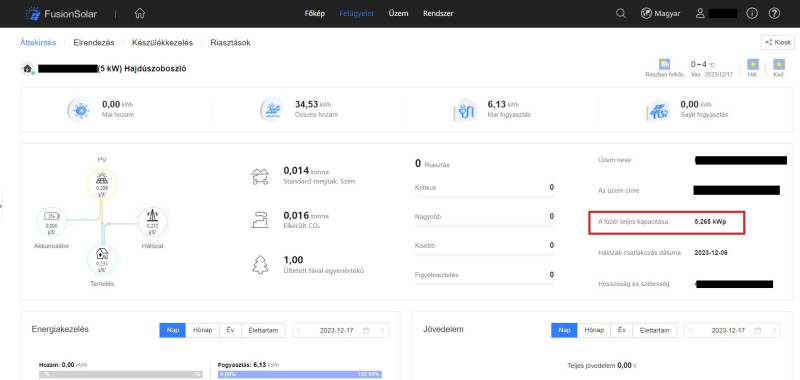Open the user account icon
Image resolution: width=800 pixels, height=380 pixels.
click(701, 14)
